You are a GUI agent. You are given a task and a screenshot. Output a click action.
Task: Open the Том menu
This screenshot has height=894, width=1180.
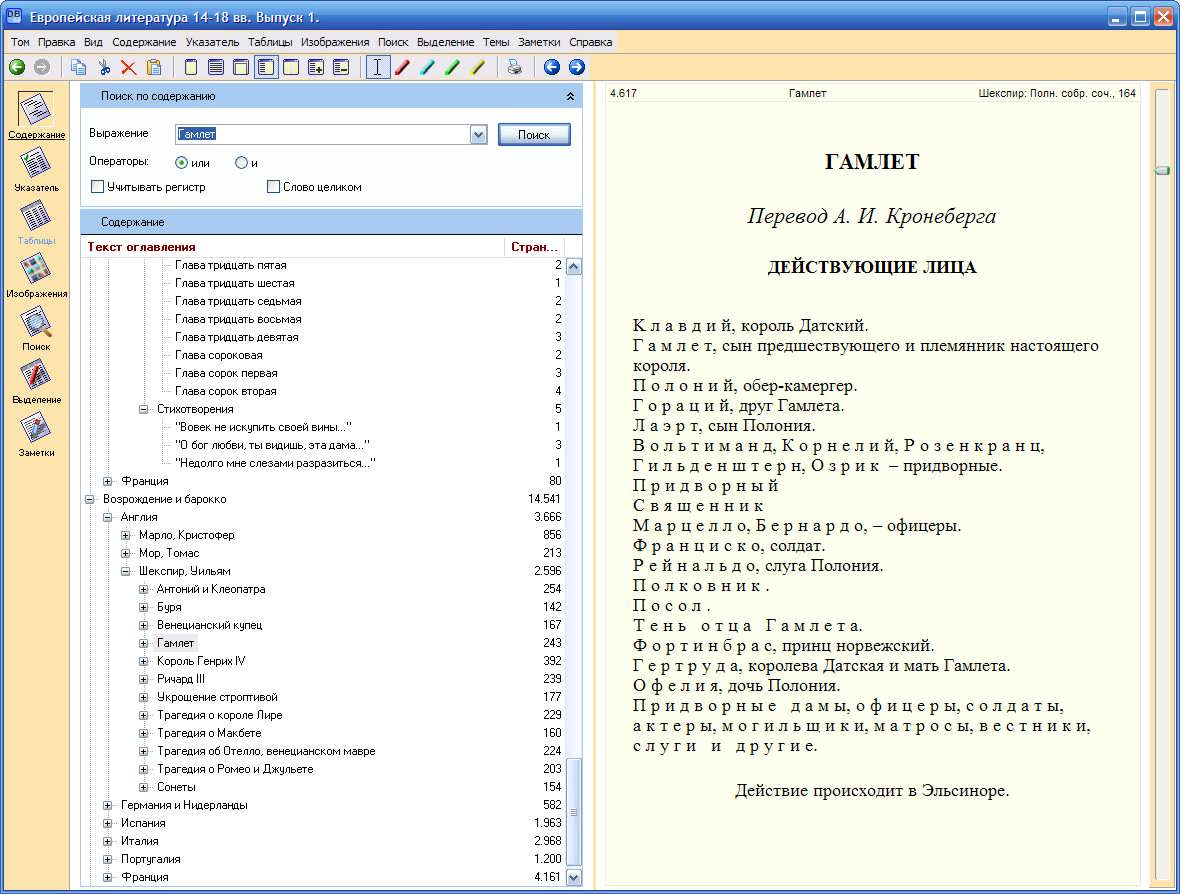(x=20, y=42)
